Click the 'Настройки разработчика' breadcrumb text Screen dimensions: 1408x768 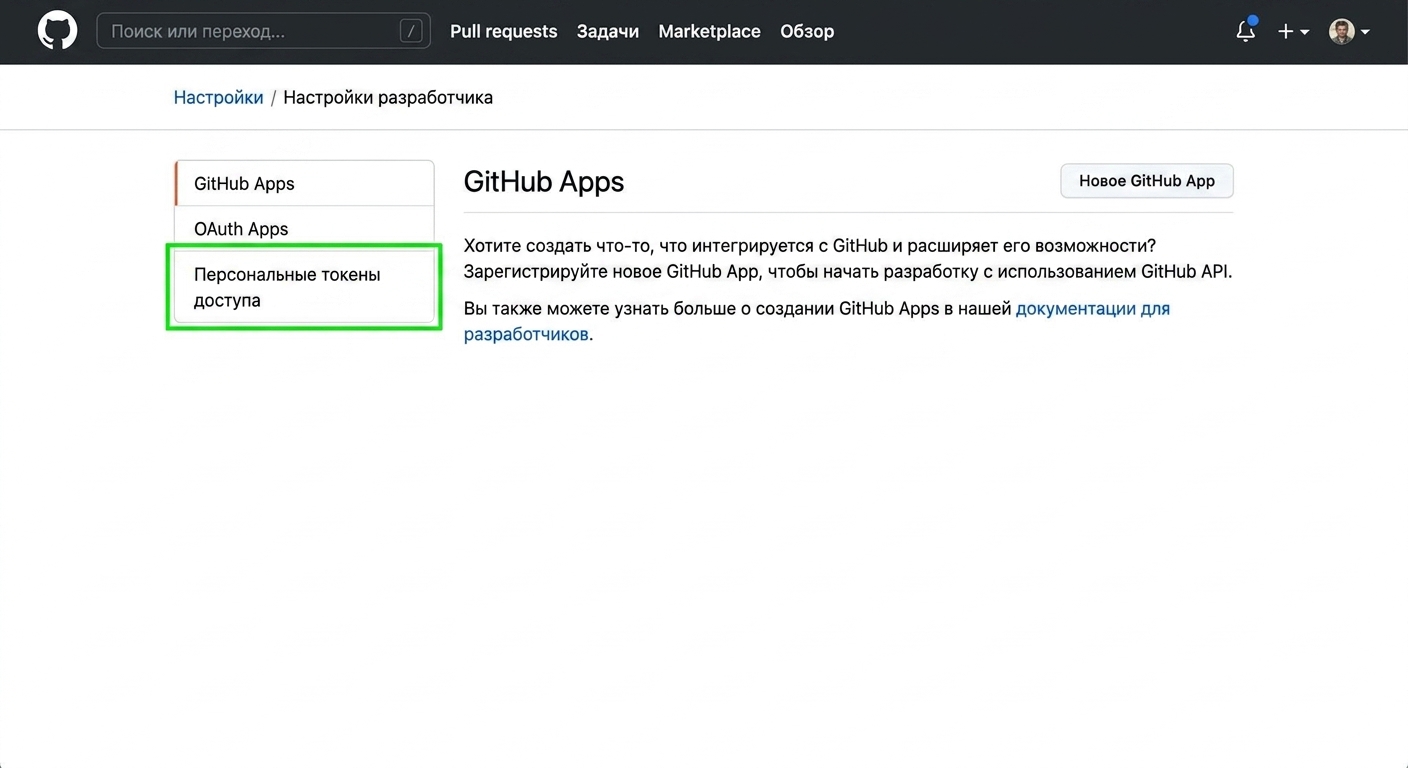click(x=388, y=97)
